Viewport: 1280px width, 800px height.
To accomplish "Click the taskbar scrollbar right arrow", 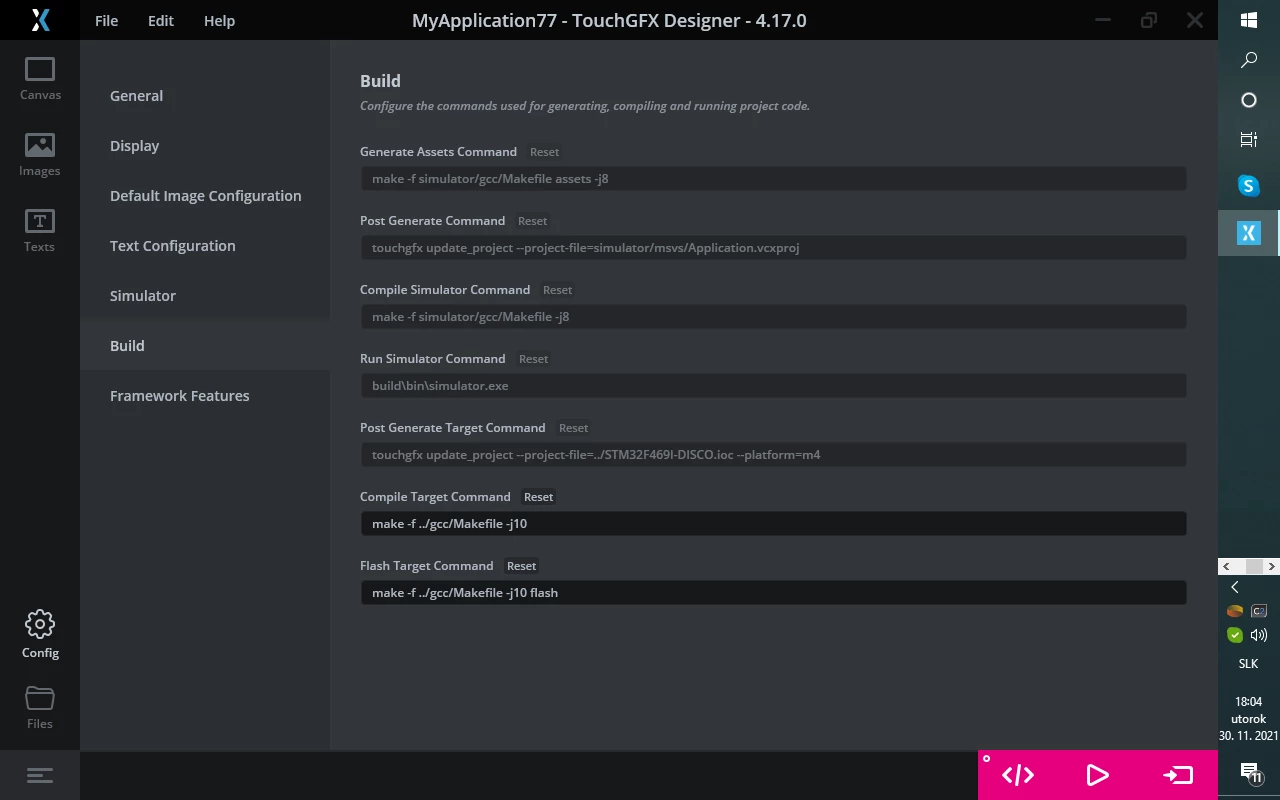I will (x=1272, y=566).
